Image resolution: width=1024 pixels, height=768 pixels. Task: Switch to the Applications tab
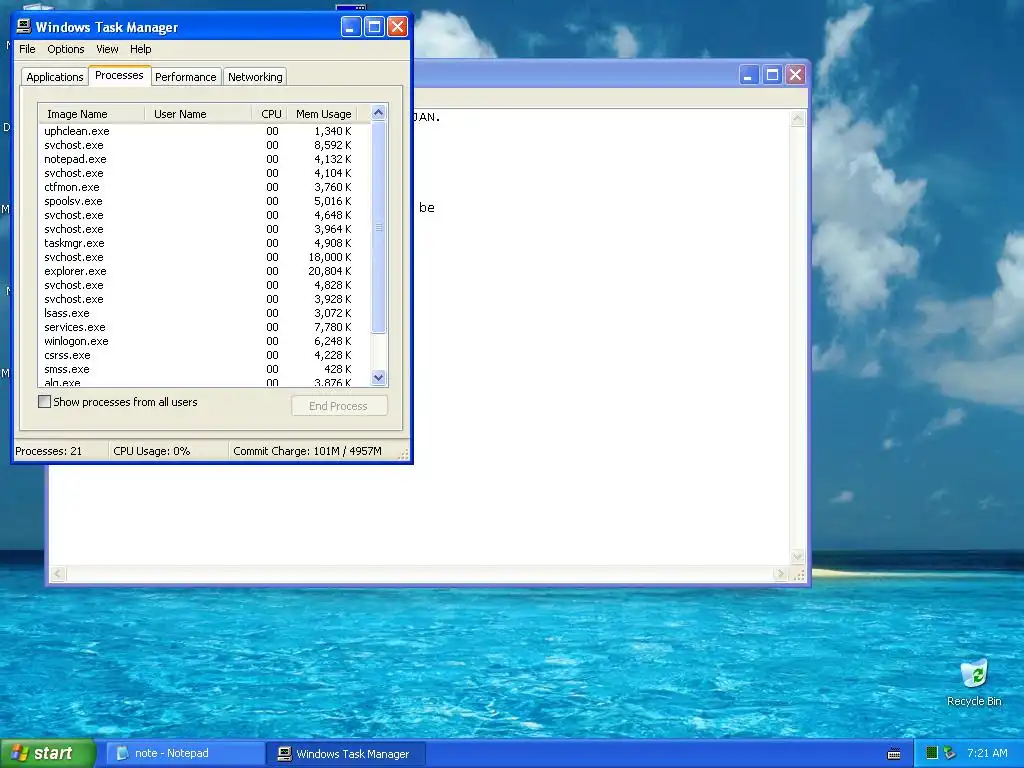(x=55, y=77)
